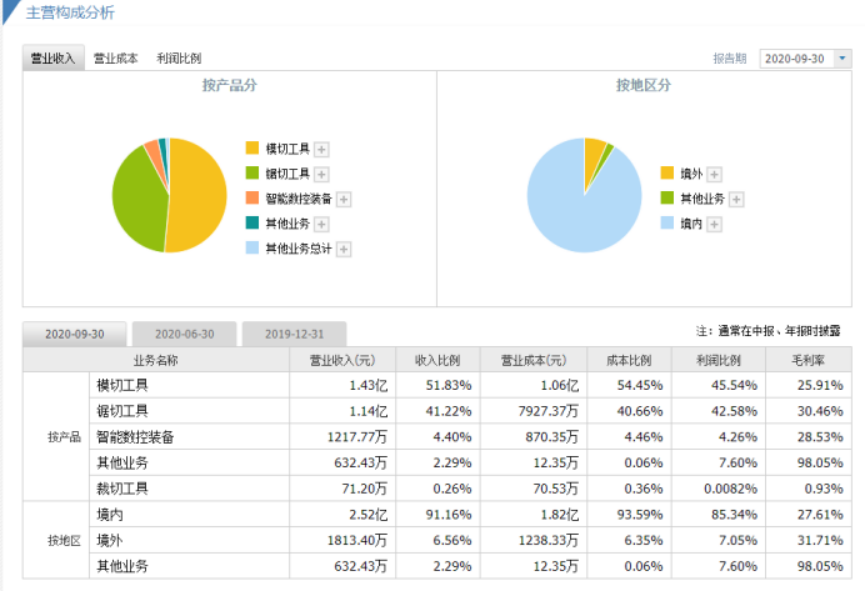The height and width of the screenshot is (592, 865).
Task: Click the teal 其他业务 legend swatch
Action: point(252,223)
